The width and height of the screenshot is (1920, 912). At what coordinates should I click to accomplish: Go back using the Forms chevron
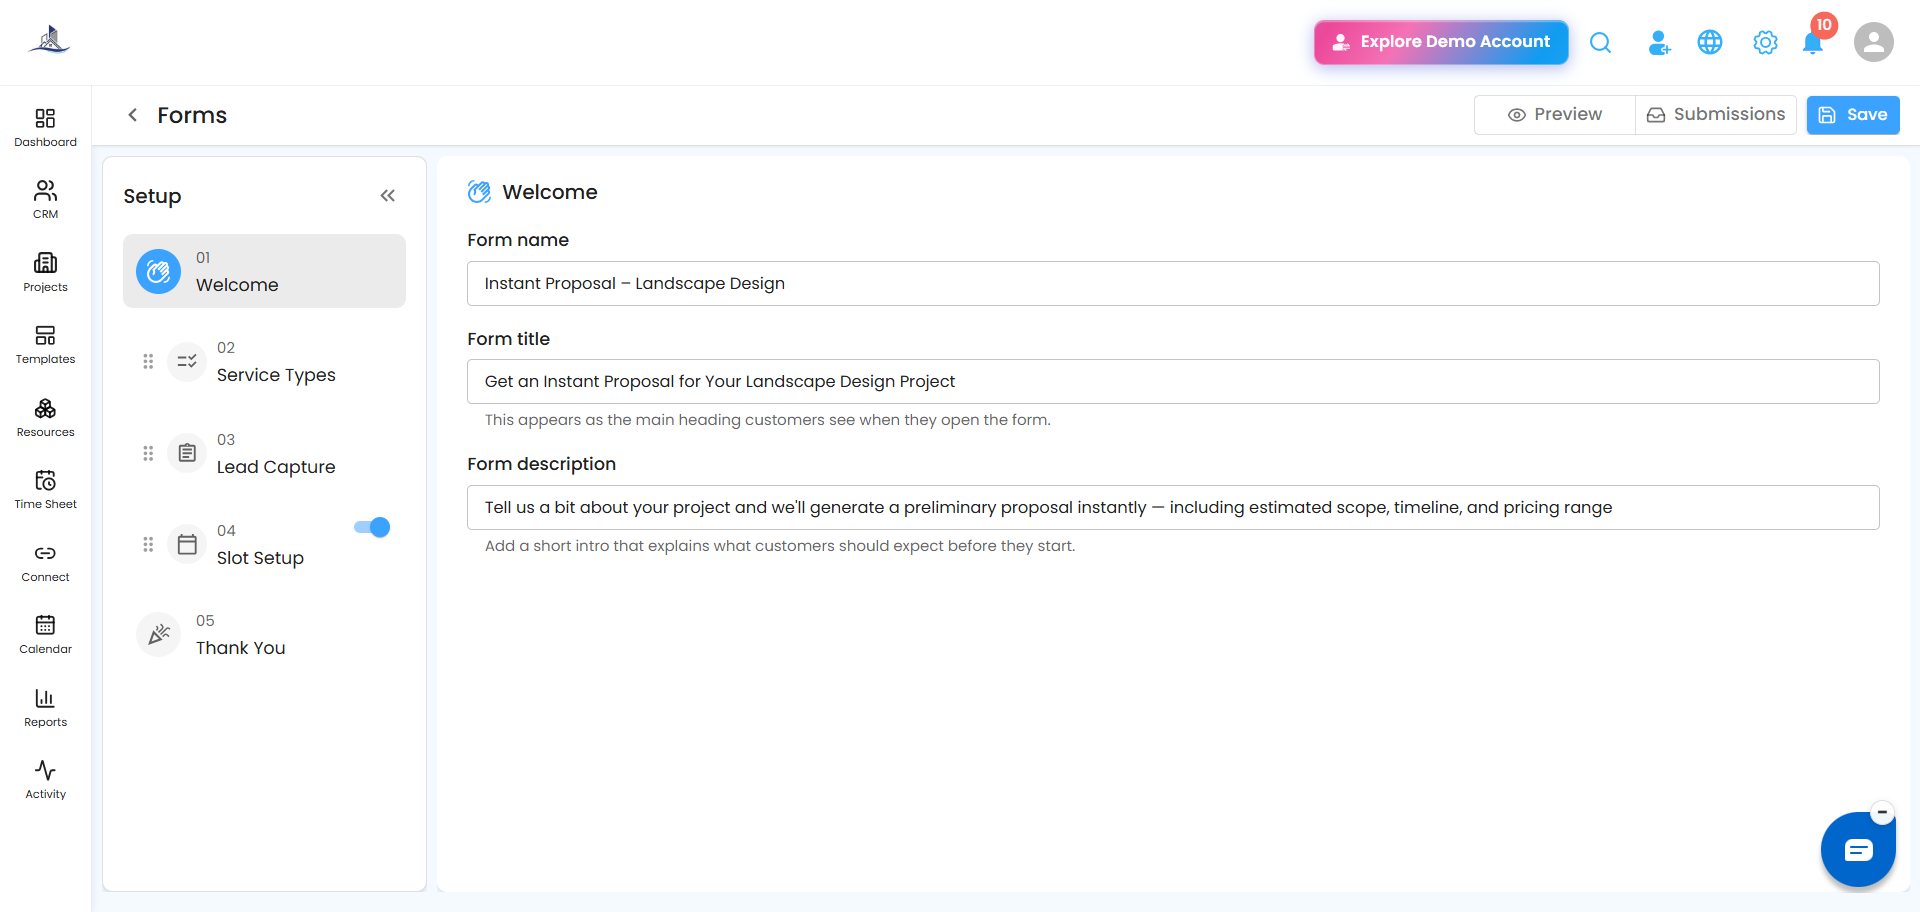[x=132, y=115]
